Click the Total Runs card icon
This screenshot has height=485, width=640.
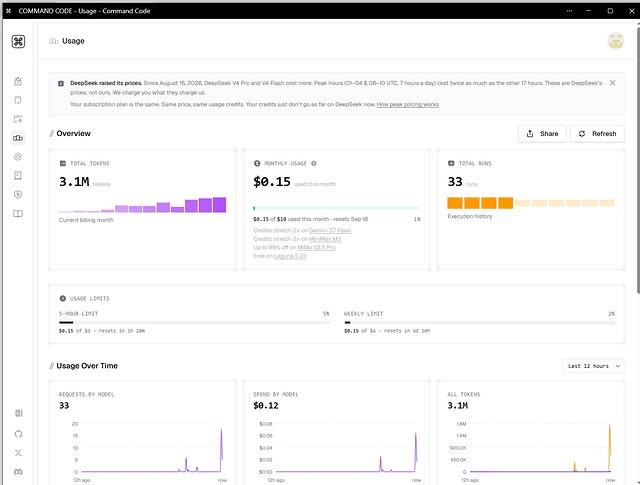451,163
